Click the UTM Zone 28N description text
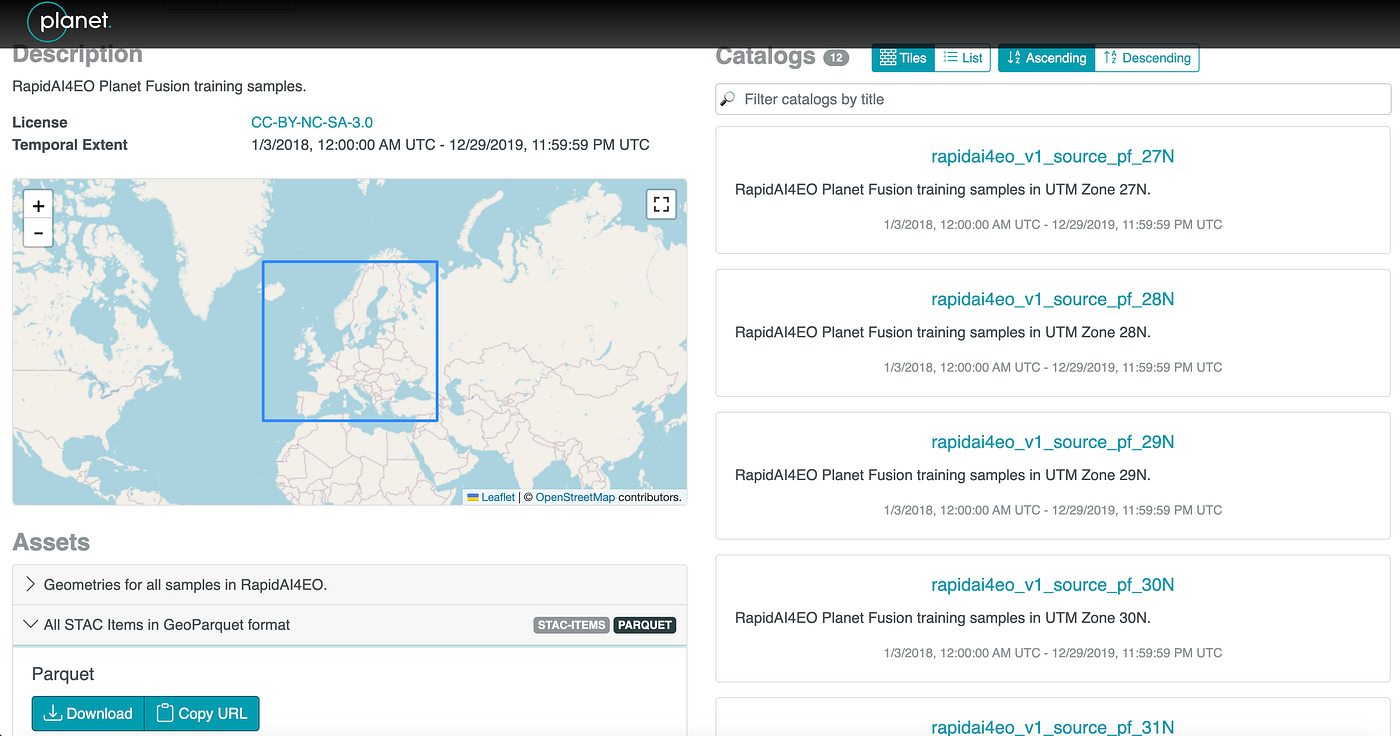This screenshot has width=1400, height=736. (942, 332)
